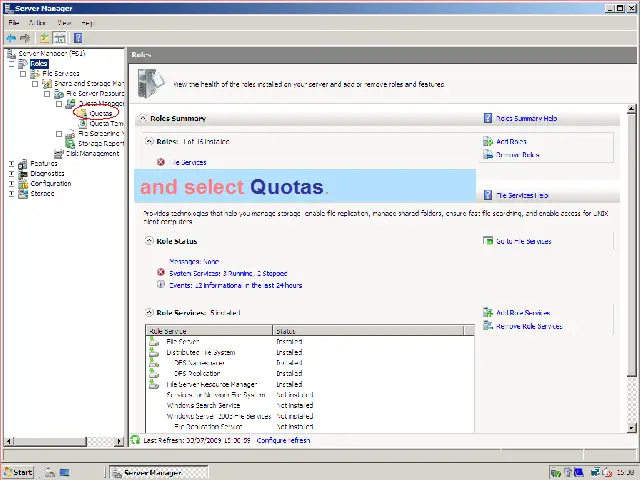Click the Configure refresh link
Screen dimensions: 640x480
(x=283, y=440)
